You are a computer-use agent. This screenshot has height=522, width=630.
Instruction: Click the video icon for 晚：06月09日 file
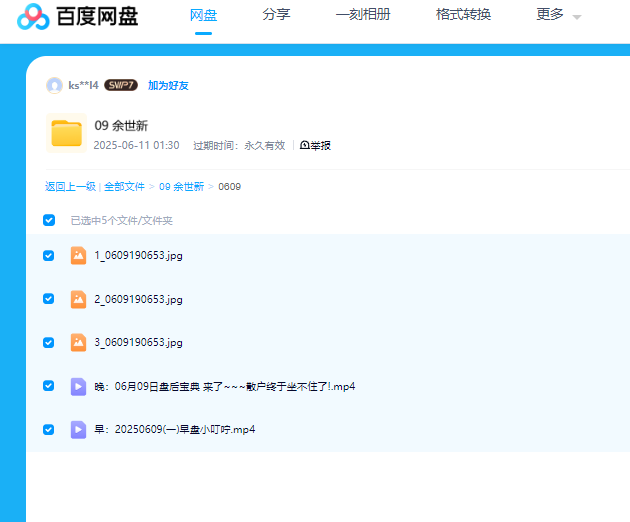(78, 386)
